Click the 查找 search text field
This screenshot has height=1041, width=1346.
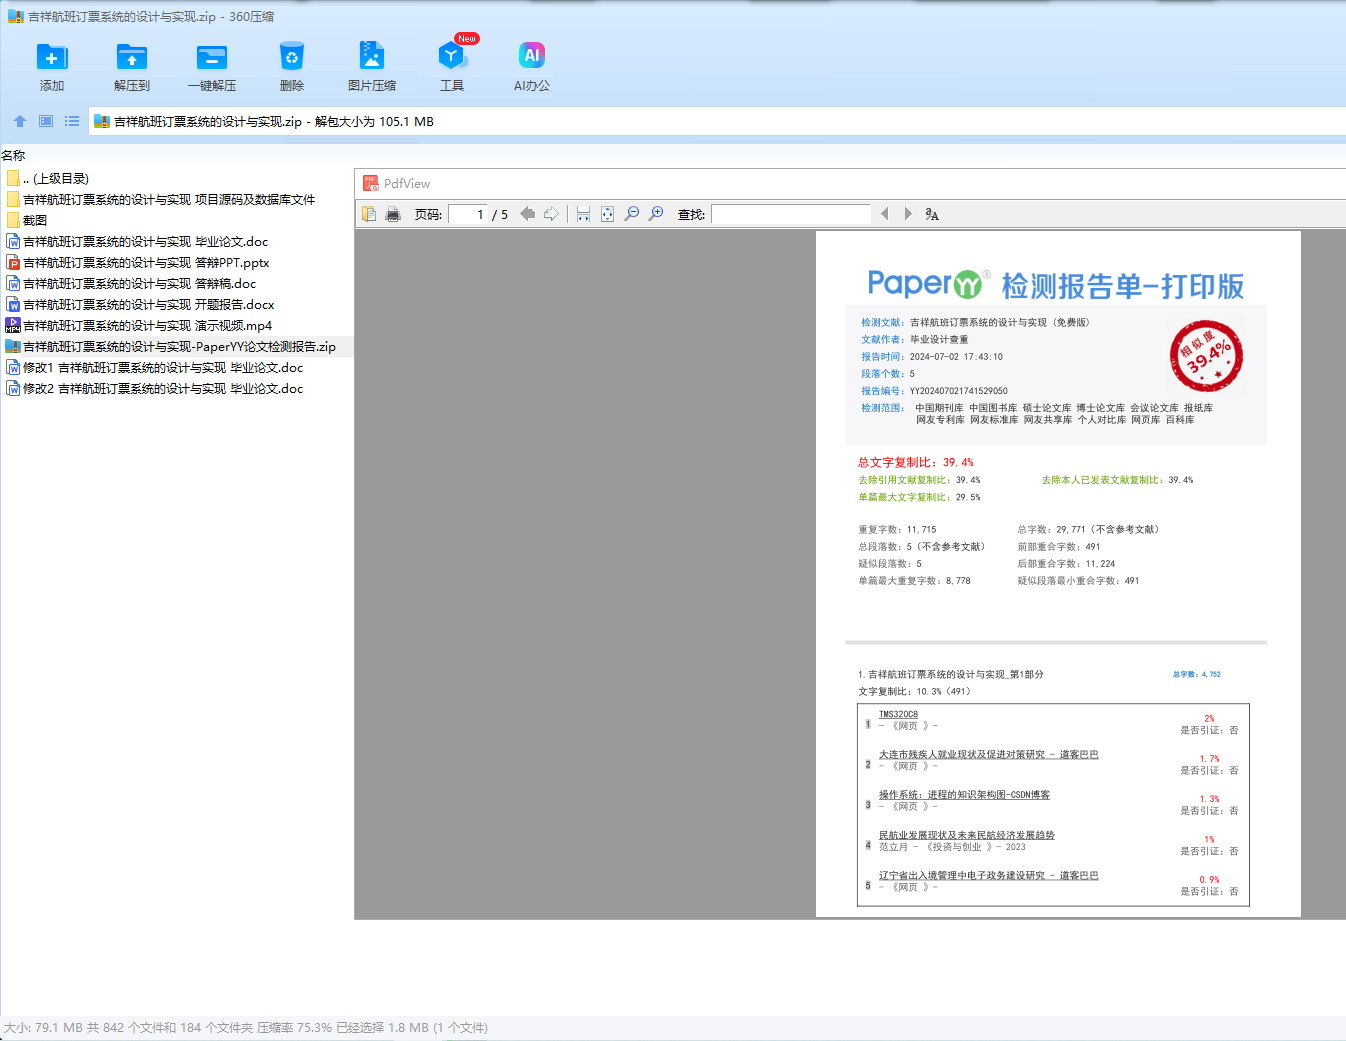pos(791,214)
